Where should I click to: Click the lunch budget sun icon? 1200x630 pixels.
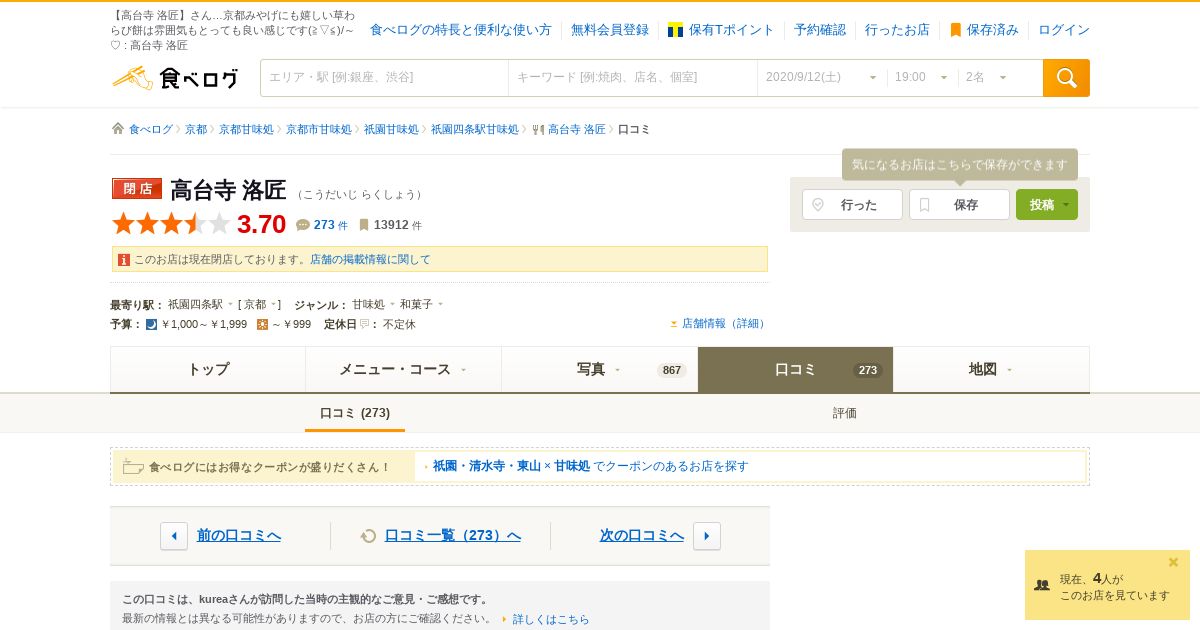click(x=262, y=324)
